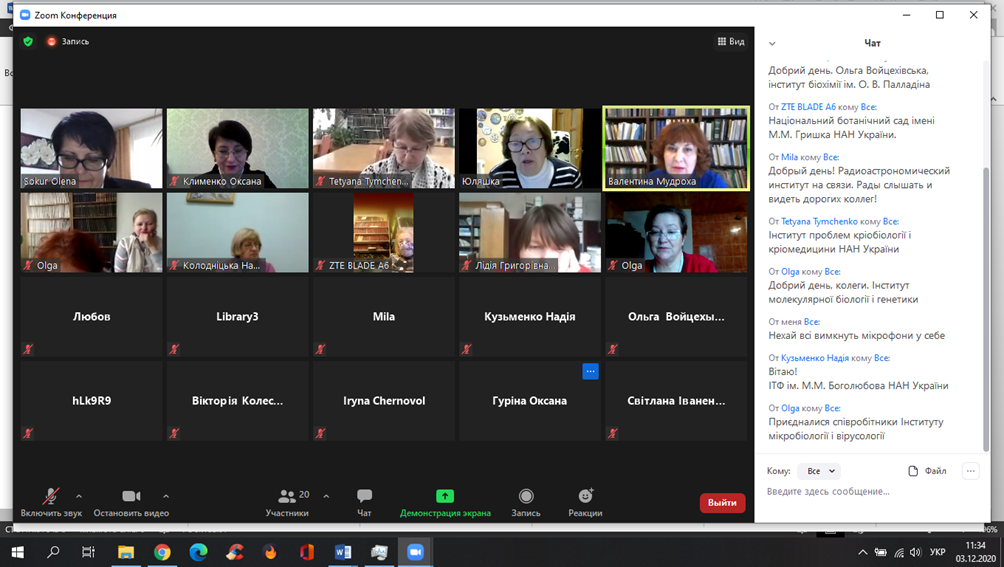Click the Chat icon in toolbar
This screenshot has height=567, width=1004.
(x=364, y=496)
